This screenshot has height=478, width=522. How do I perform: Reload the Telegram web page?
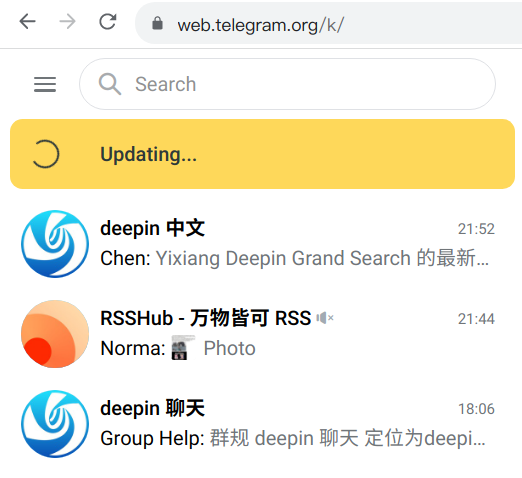(x=108, y=22)
